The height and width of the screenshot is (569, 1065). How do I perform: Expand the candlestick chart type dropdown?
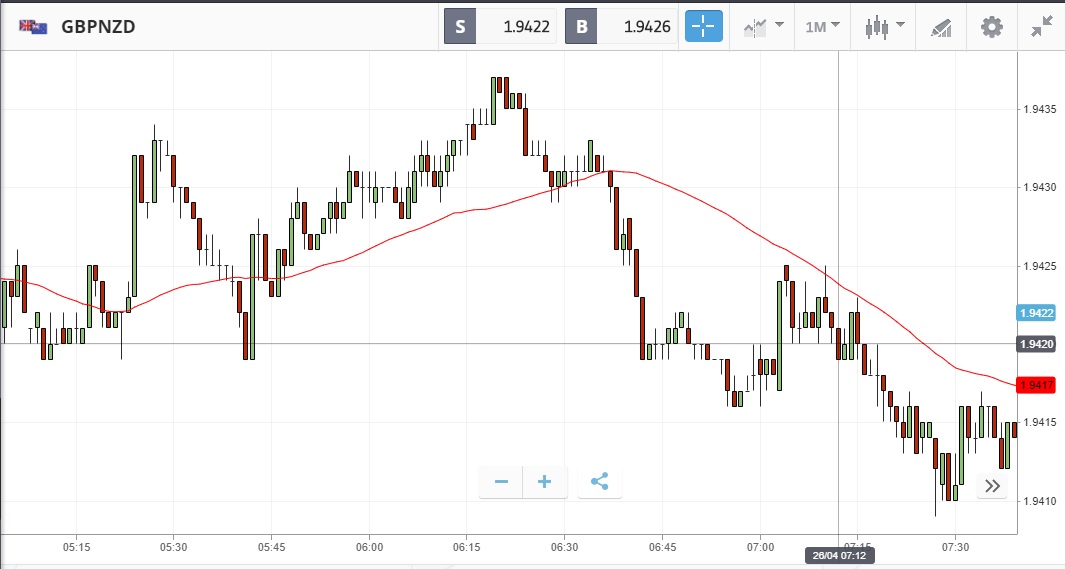(x=884, y=27)
